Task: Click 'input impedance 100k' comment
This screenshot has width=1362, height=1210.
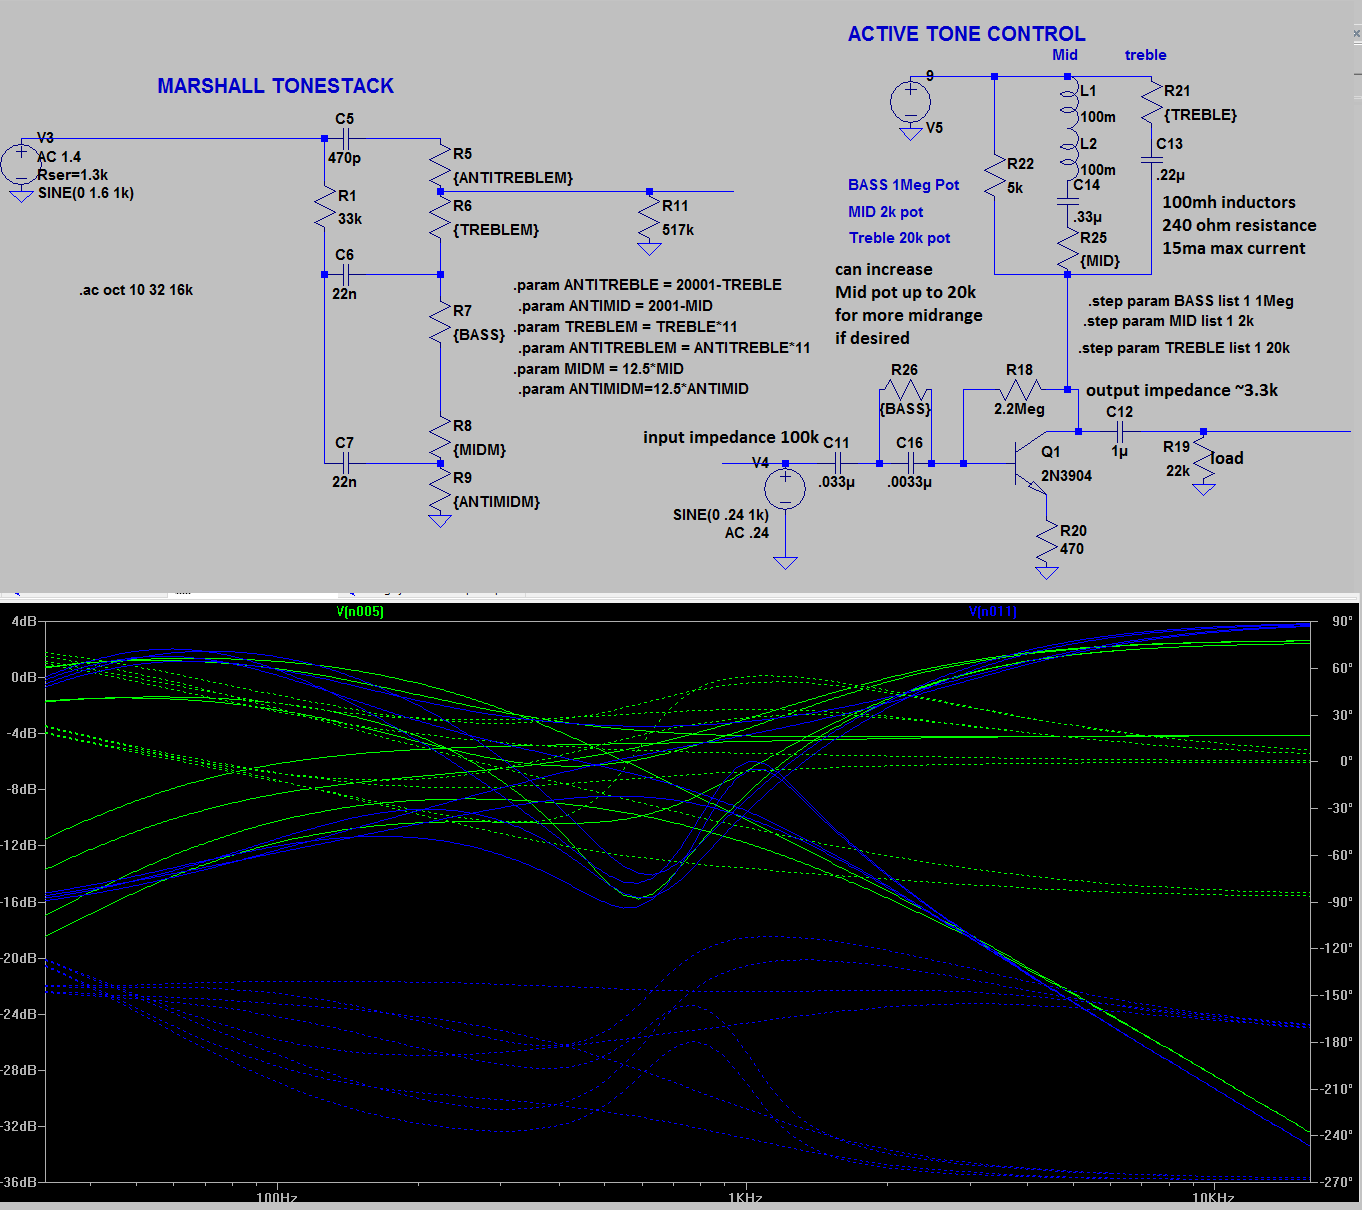Action: coord(731,437)
